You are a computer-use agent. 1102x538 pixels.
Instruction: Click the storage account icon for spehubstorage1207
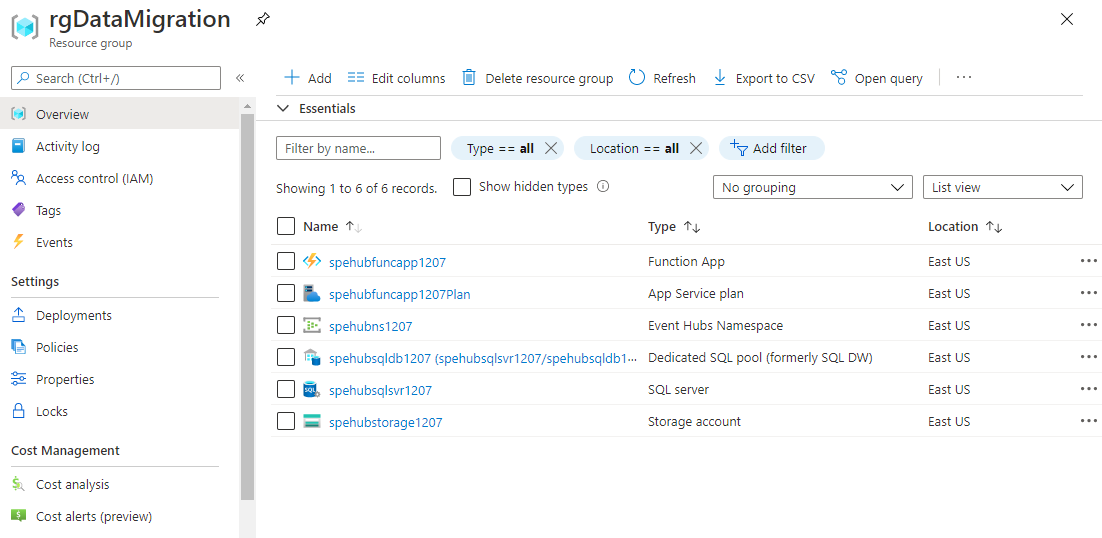pyautogui.click(x=311, y=422)
